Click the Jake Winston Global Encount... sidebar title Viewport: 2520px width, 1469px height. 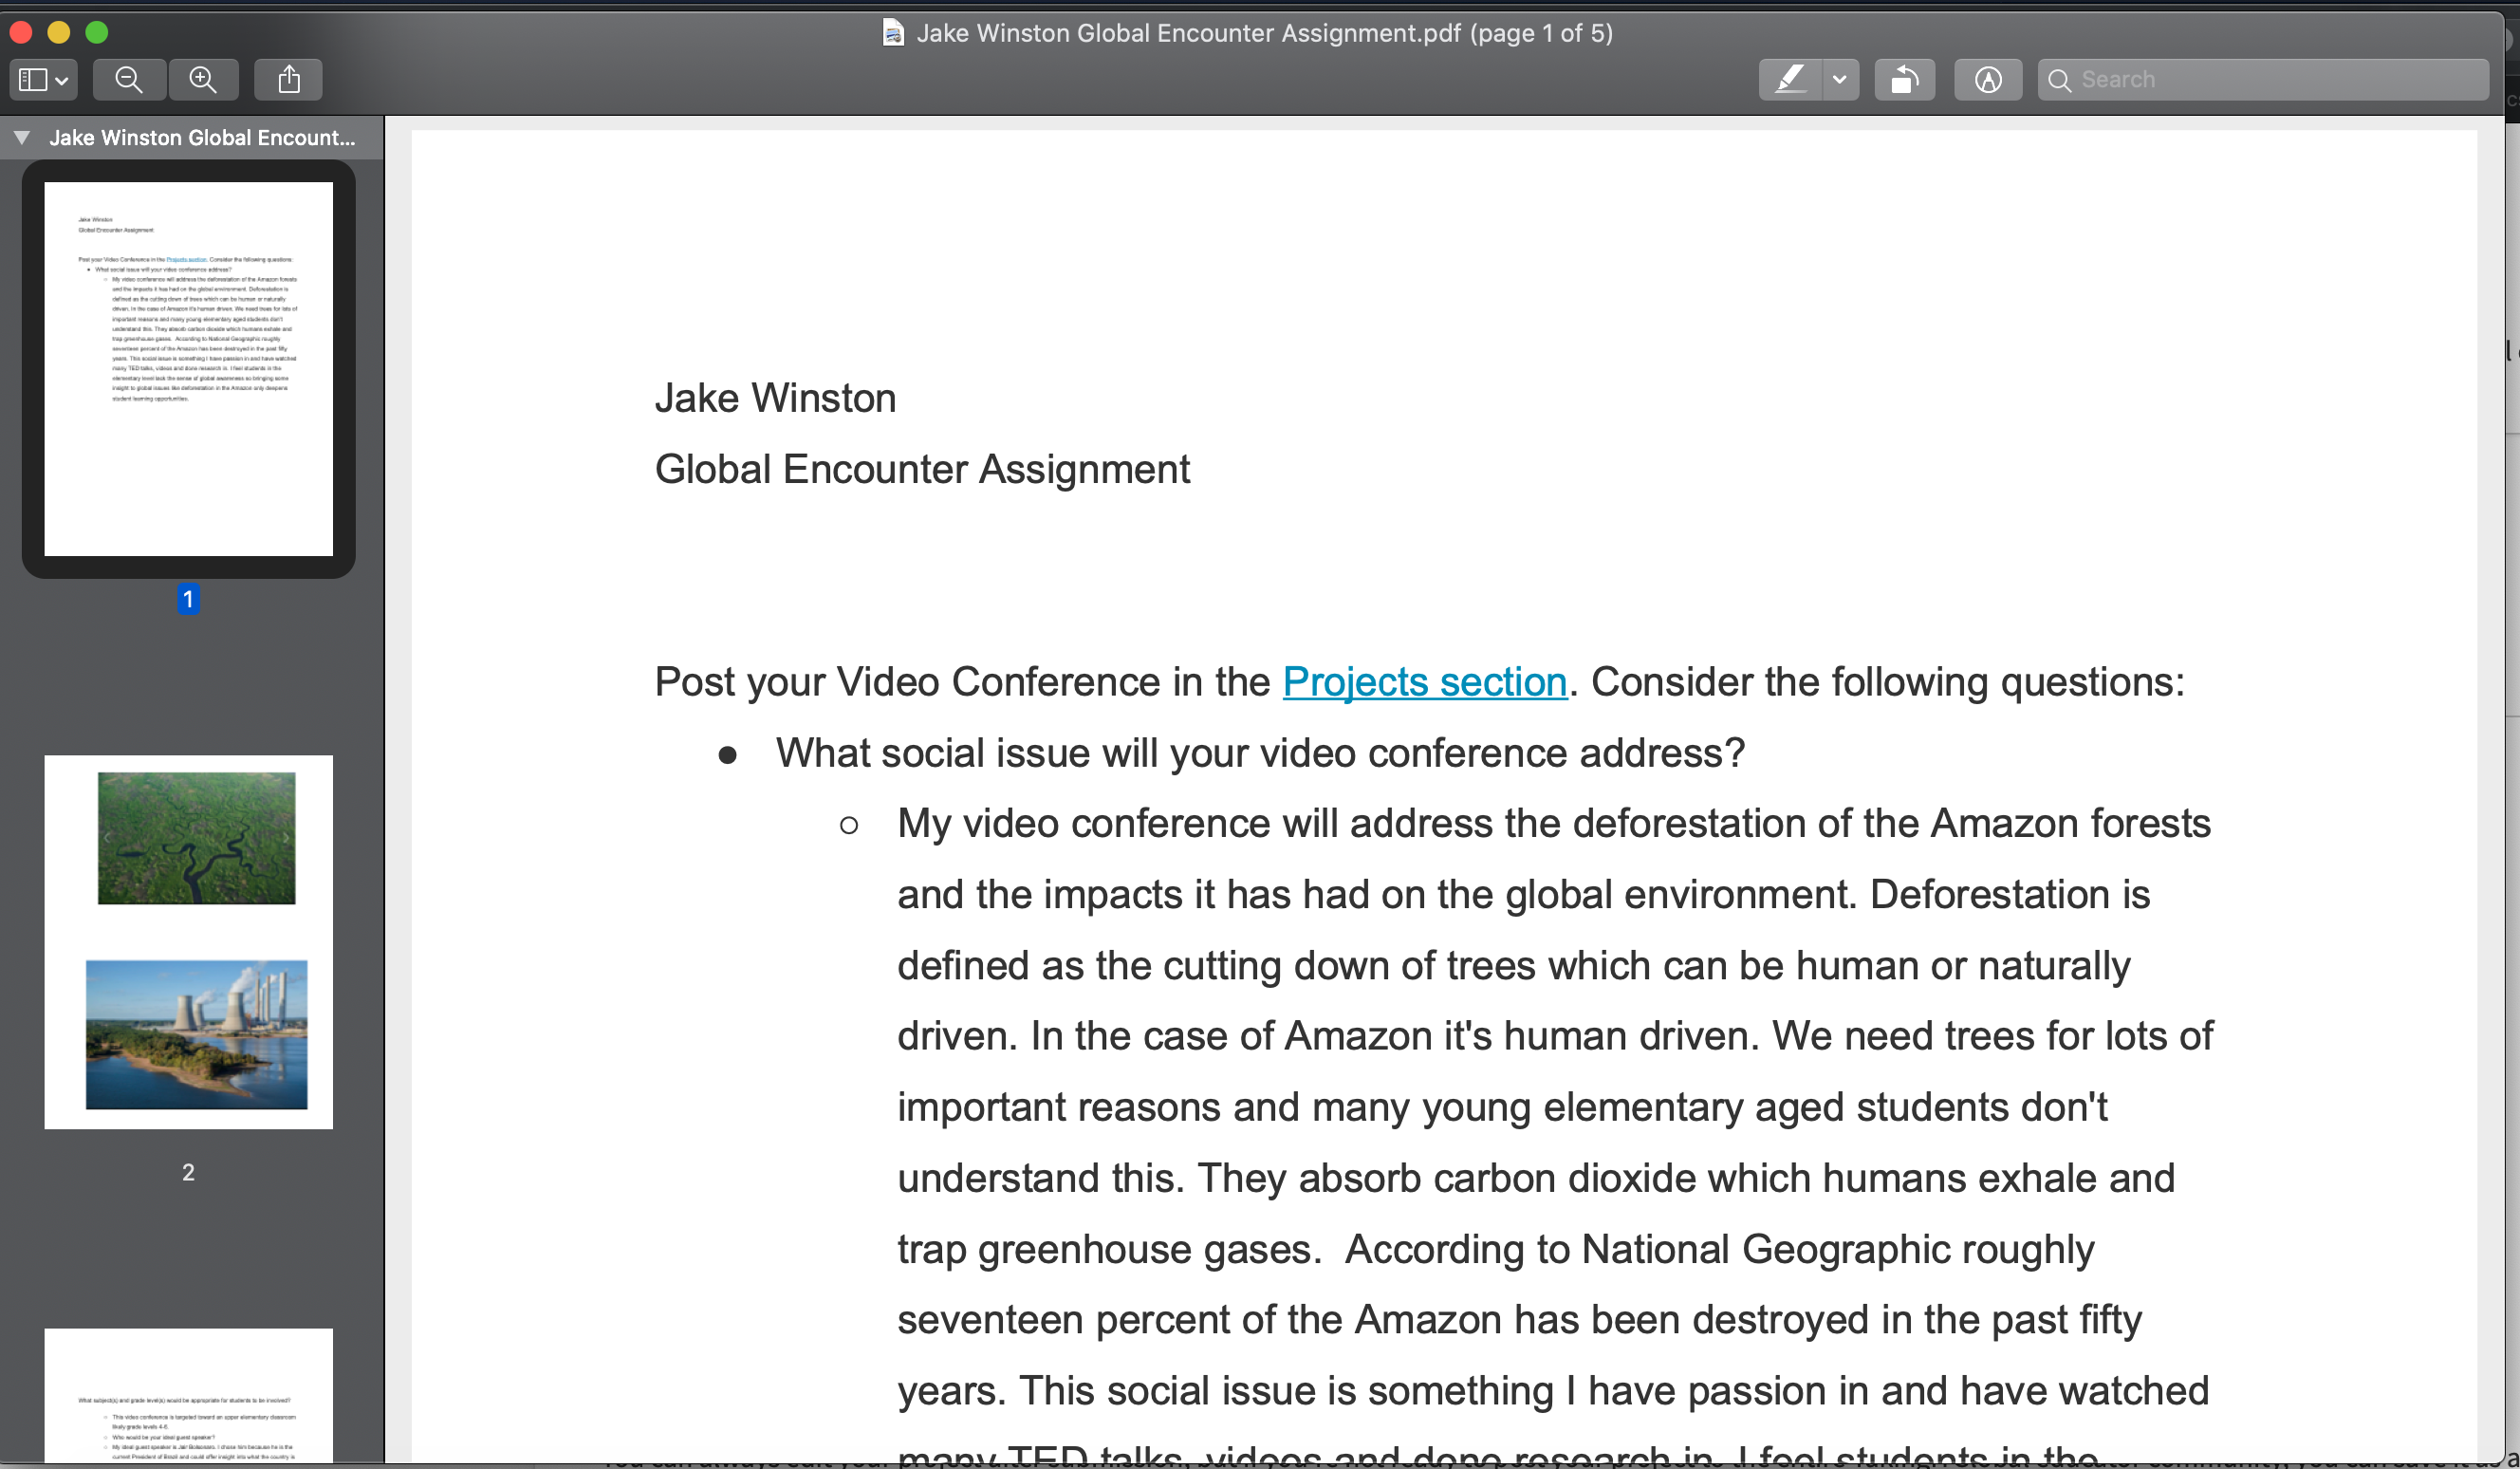click(x=202, y=138)
